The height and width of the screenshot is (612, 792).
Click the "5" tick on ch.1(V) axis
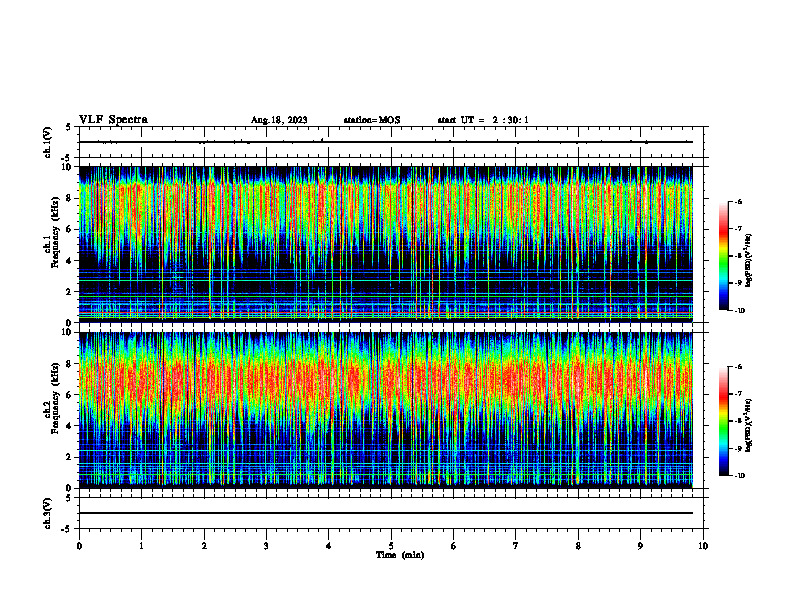tap(70, 127)
